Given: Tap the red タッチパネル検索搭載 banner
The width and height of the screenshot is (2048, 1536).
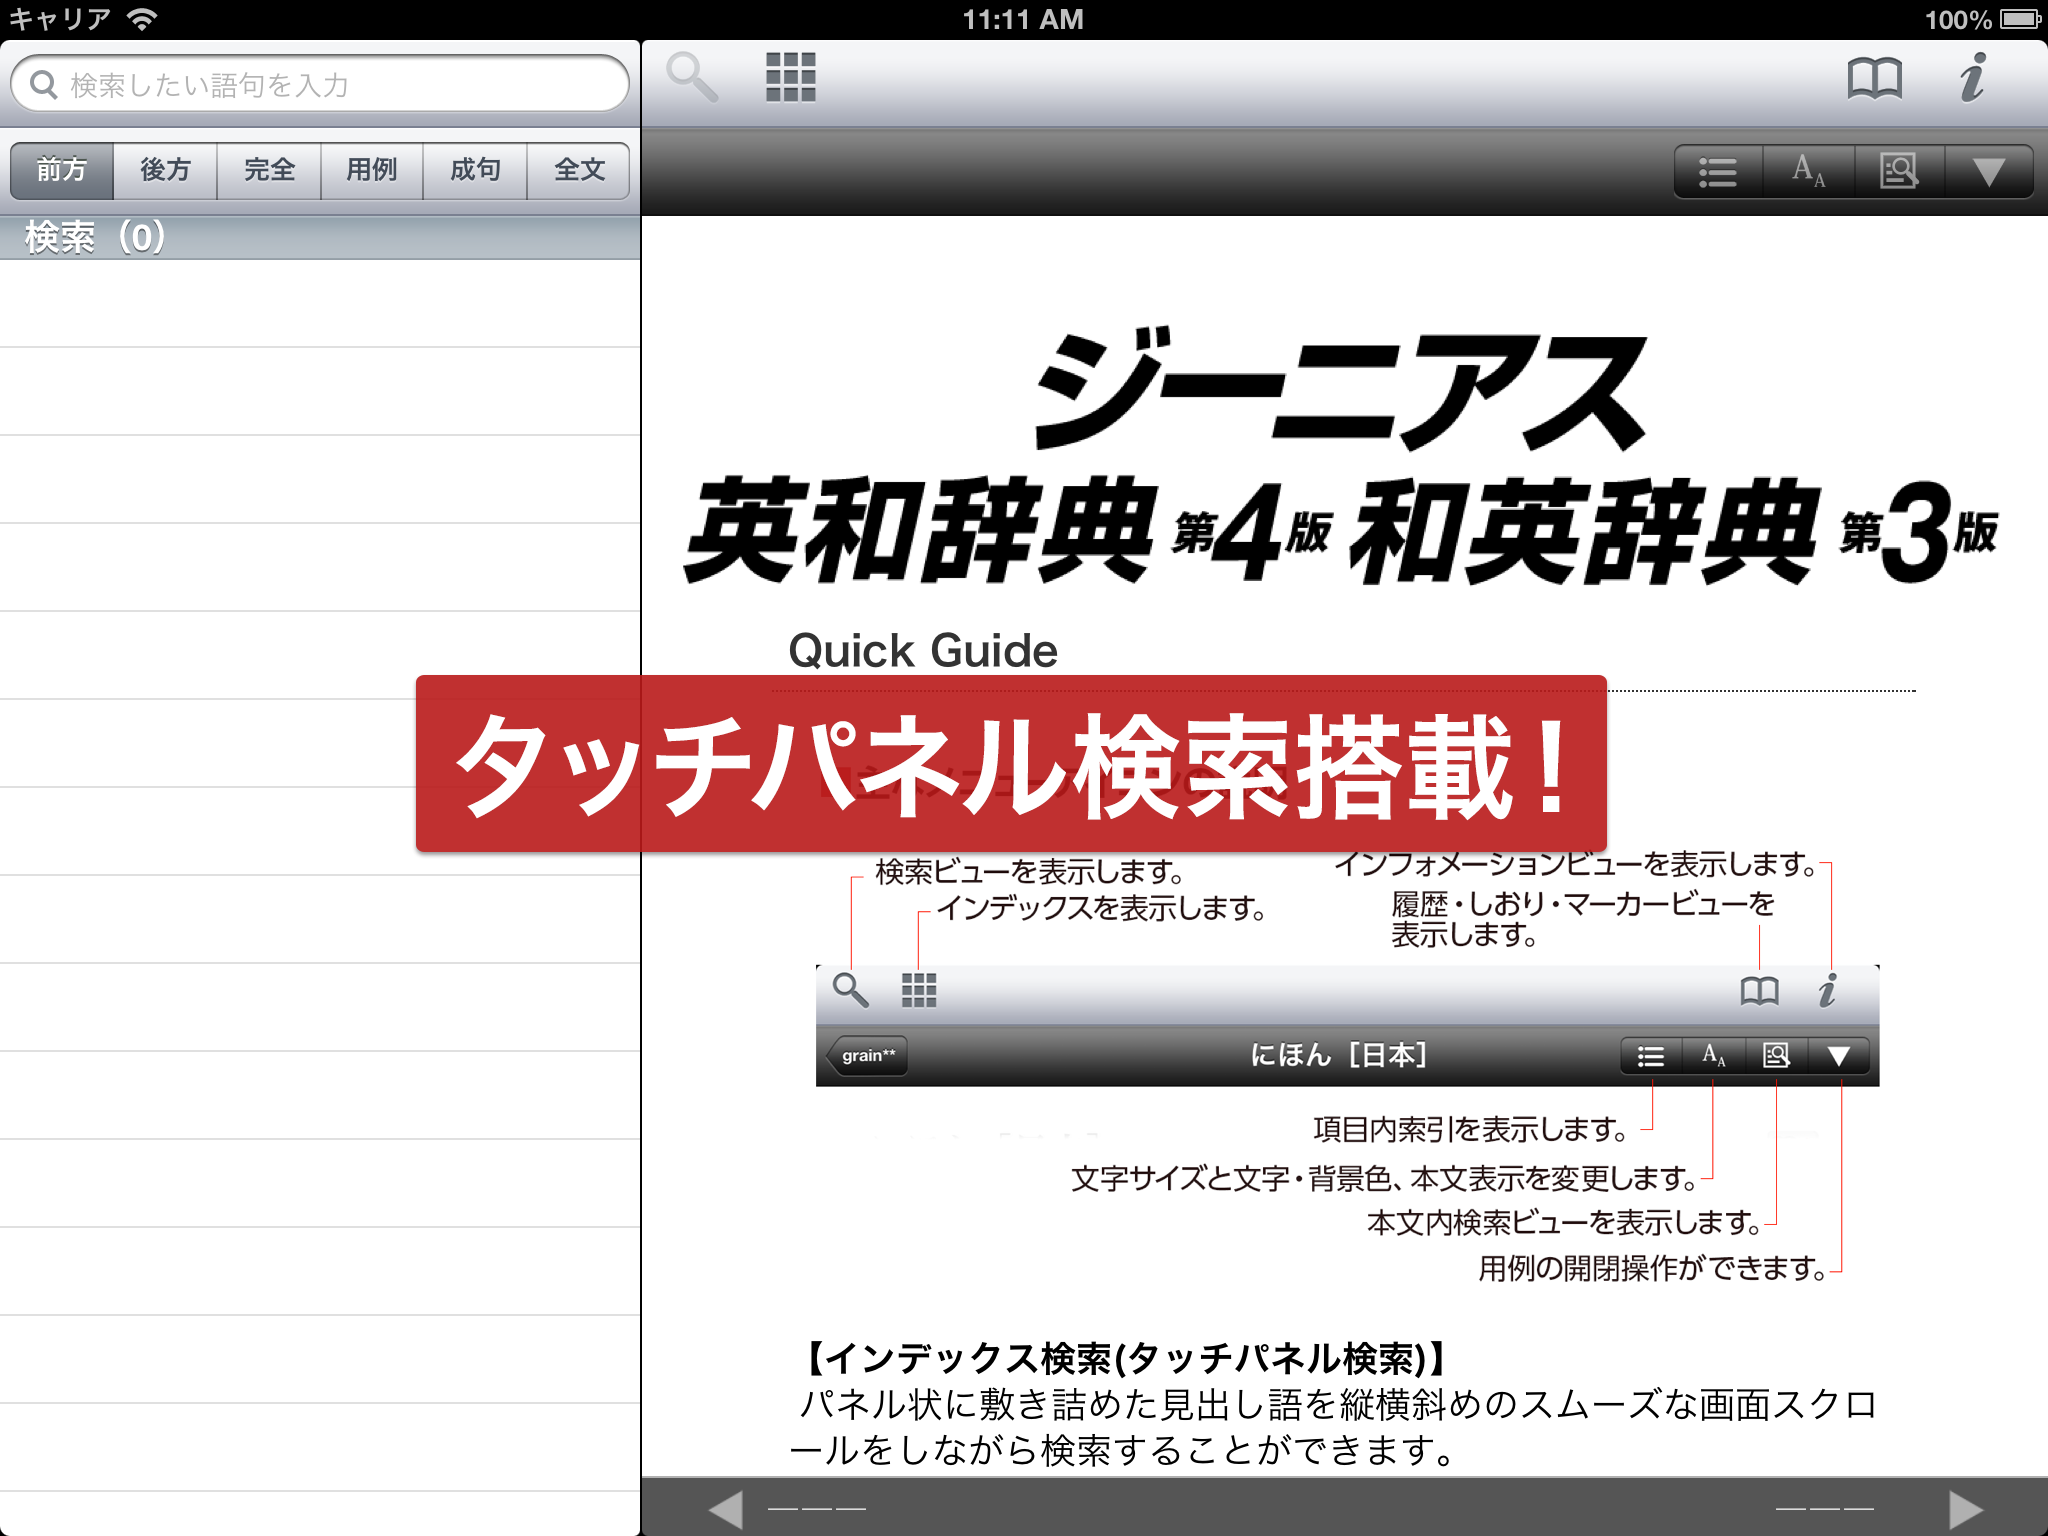Looking at the screenshot, I should (x=1010, y=764).
